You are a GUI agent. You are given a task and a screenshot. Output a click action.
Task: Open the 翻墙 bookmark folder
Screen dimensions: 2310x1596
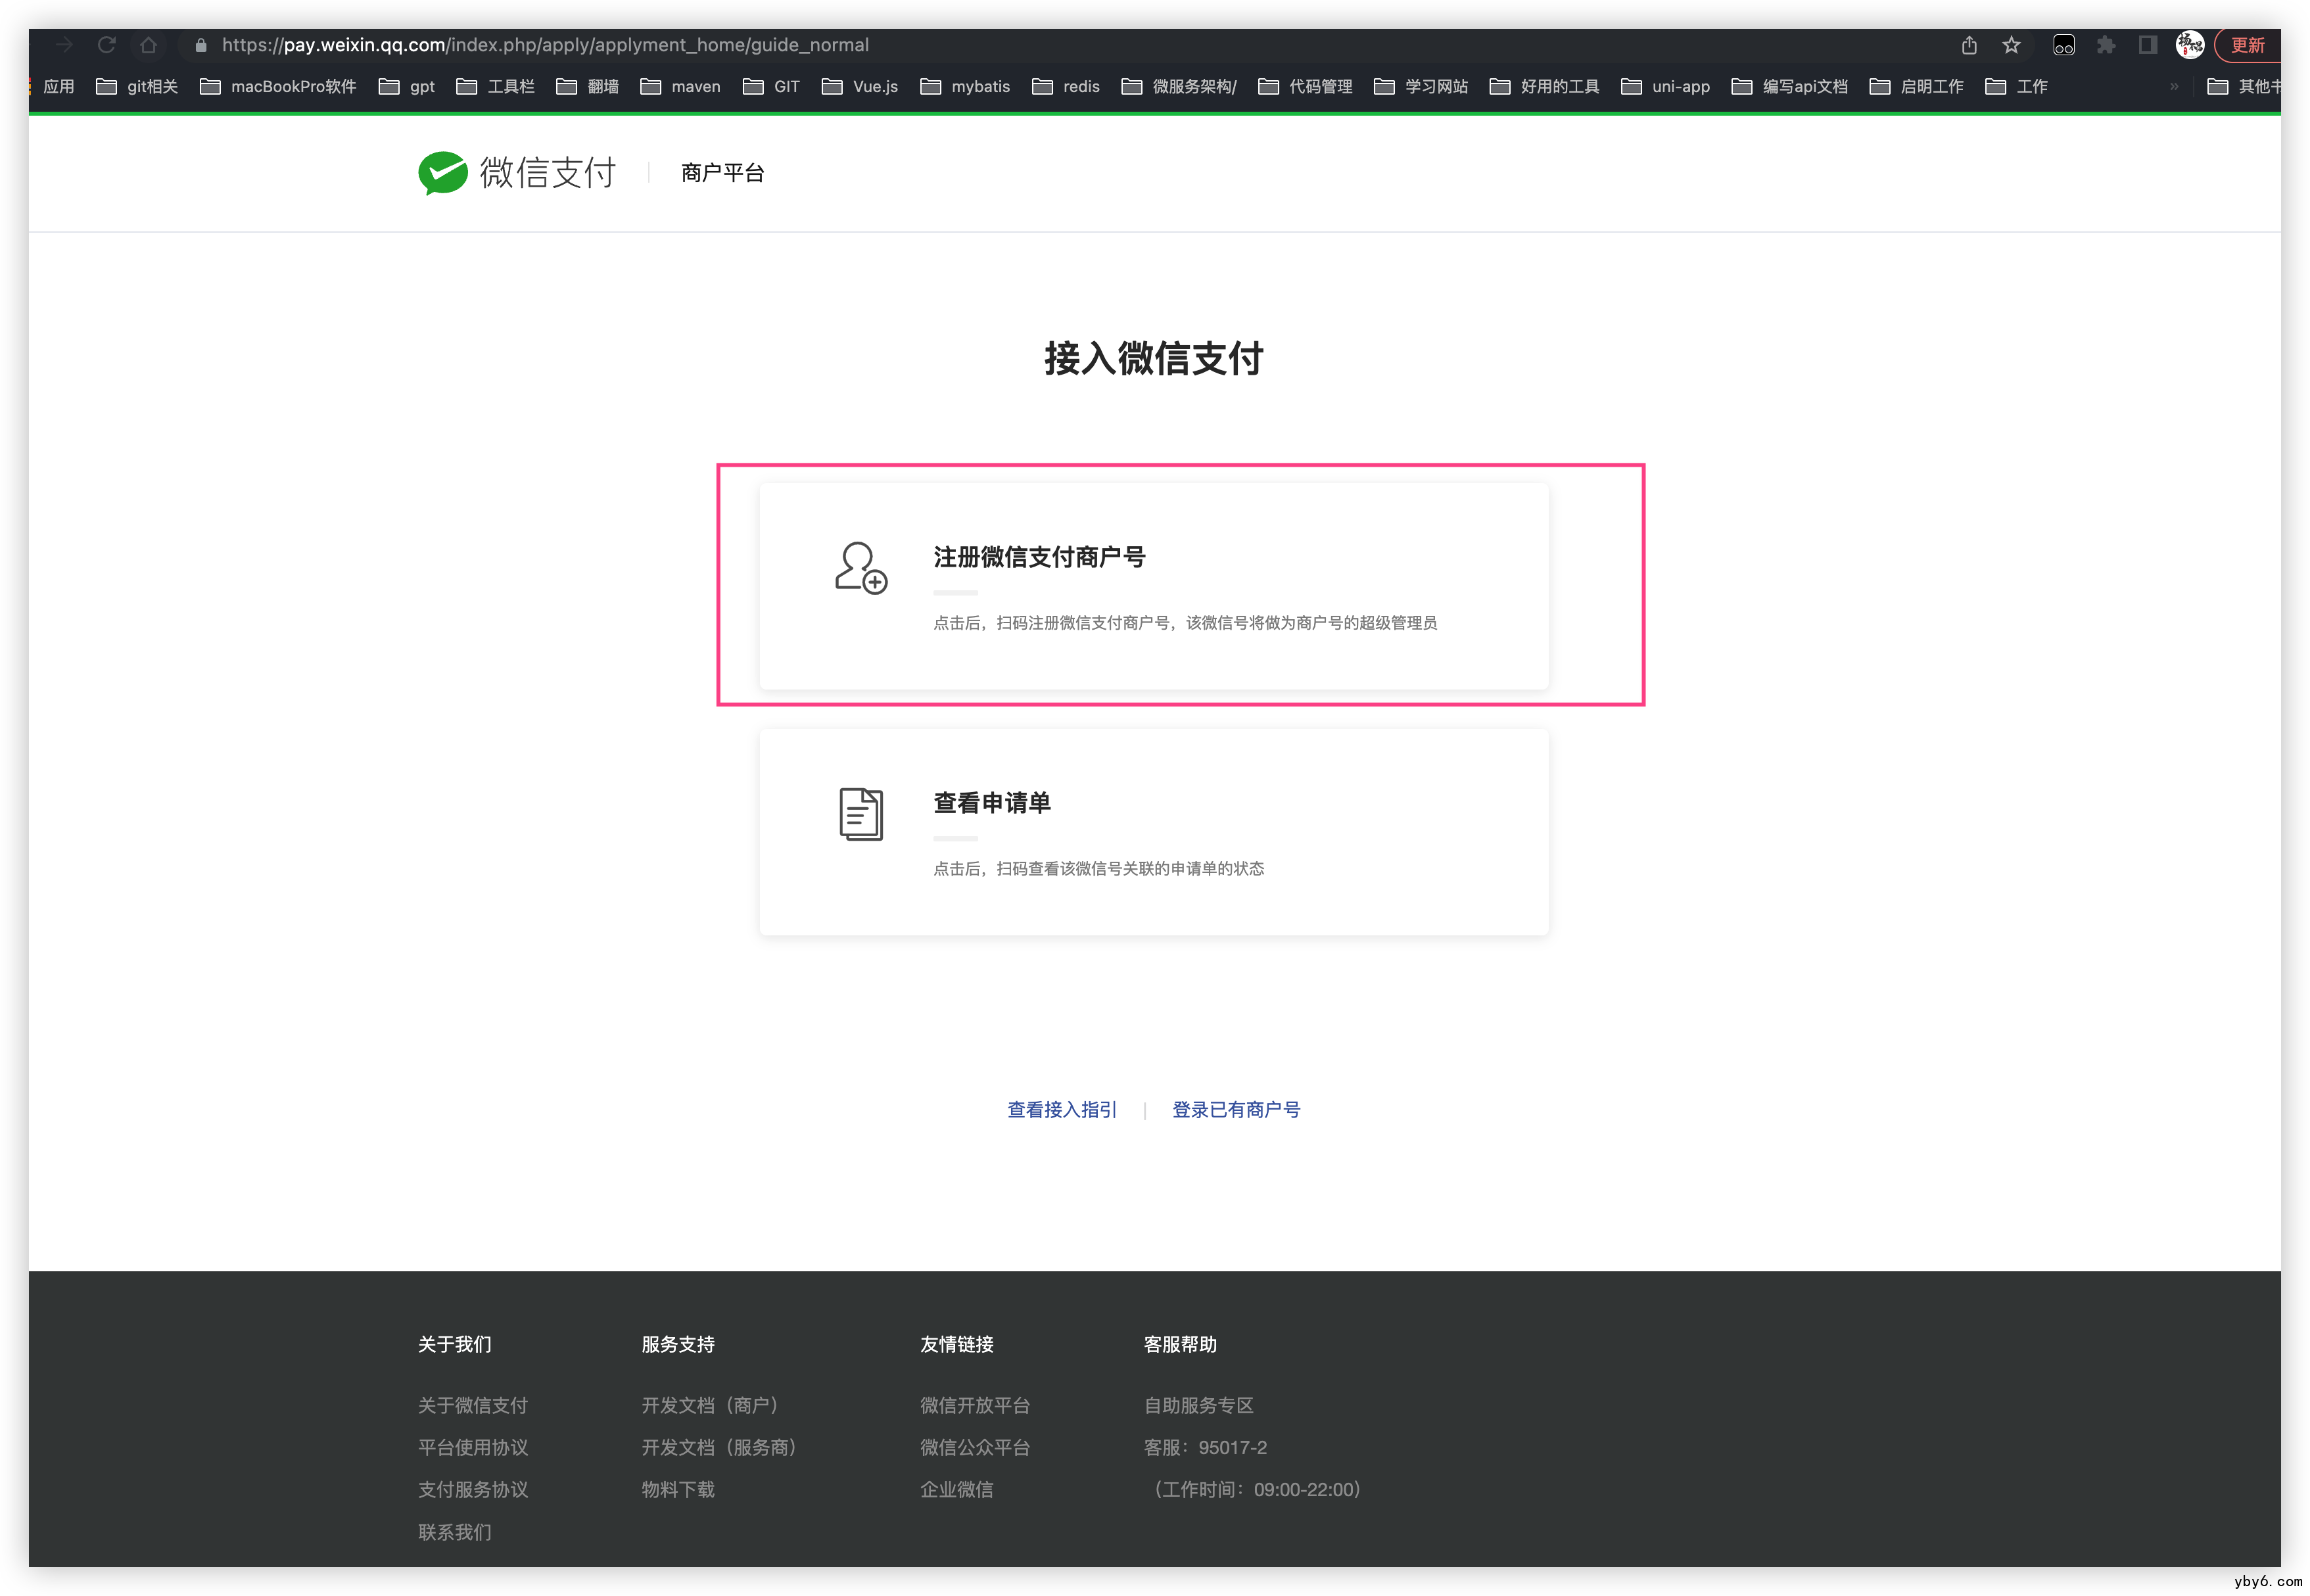(588, 87)
